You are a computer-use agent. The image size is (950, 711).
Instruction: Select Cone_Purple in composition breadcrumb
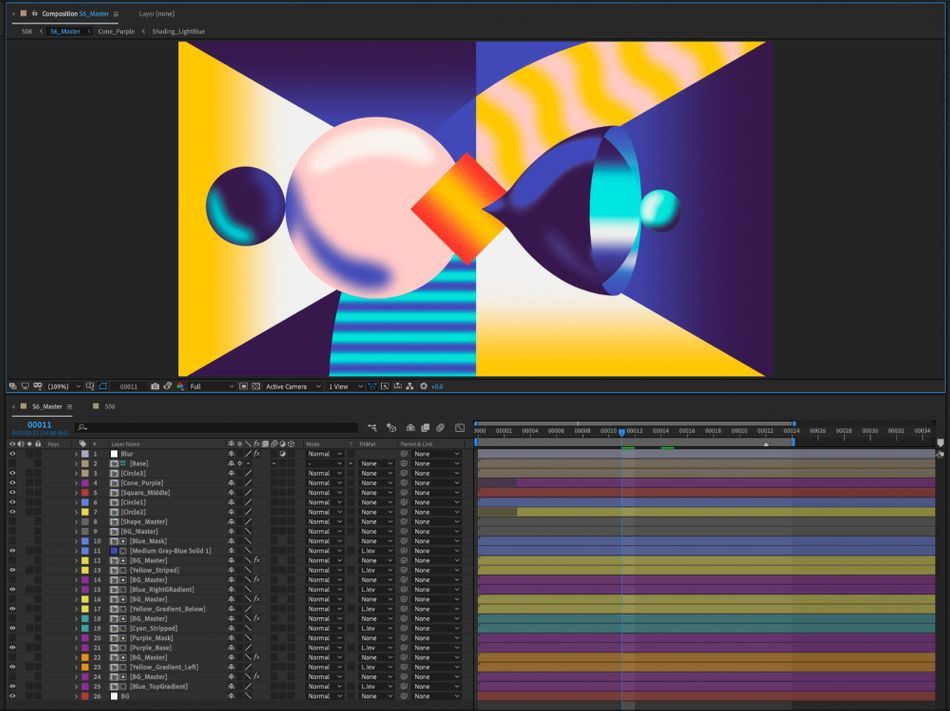click(116, 31)
